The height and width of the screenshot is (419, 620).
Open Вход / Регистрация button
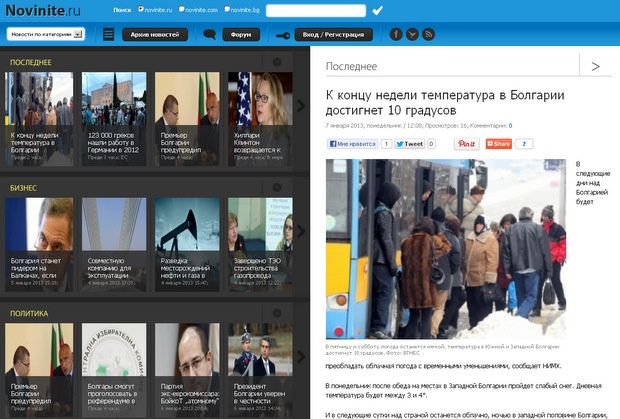[x=333, y=34]
